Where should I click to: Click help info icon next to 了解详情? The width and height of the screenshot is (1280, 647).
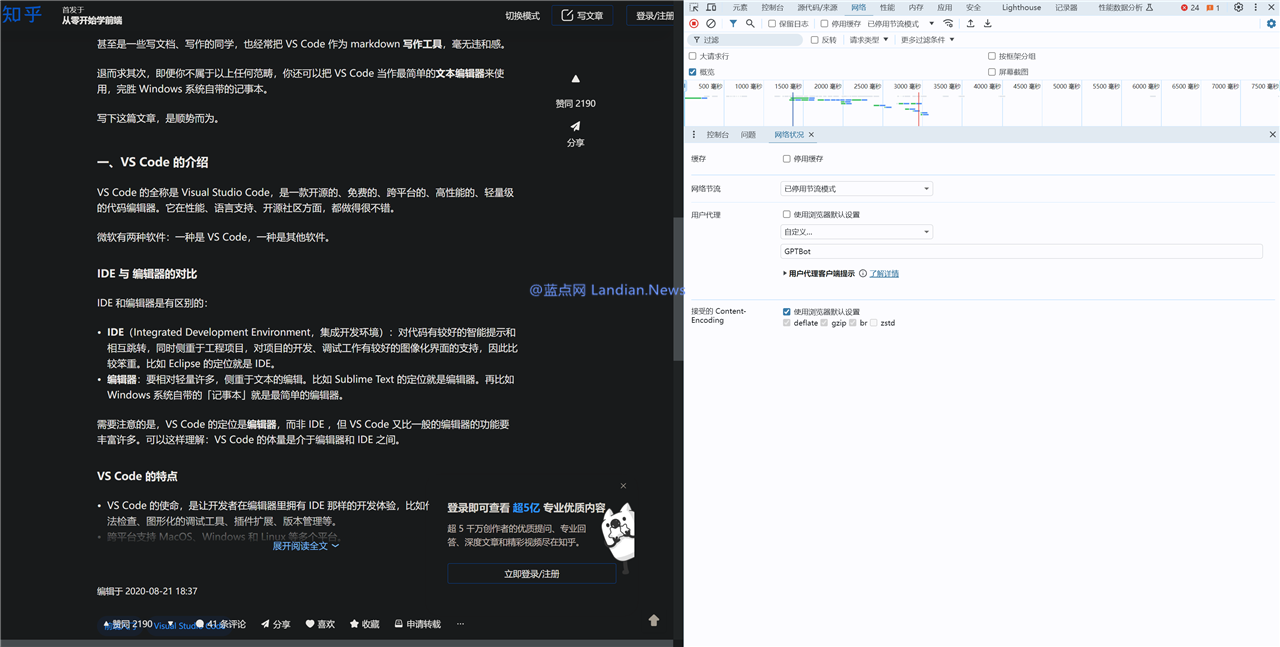coord(863,273)
